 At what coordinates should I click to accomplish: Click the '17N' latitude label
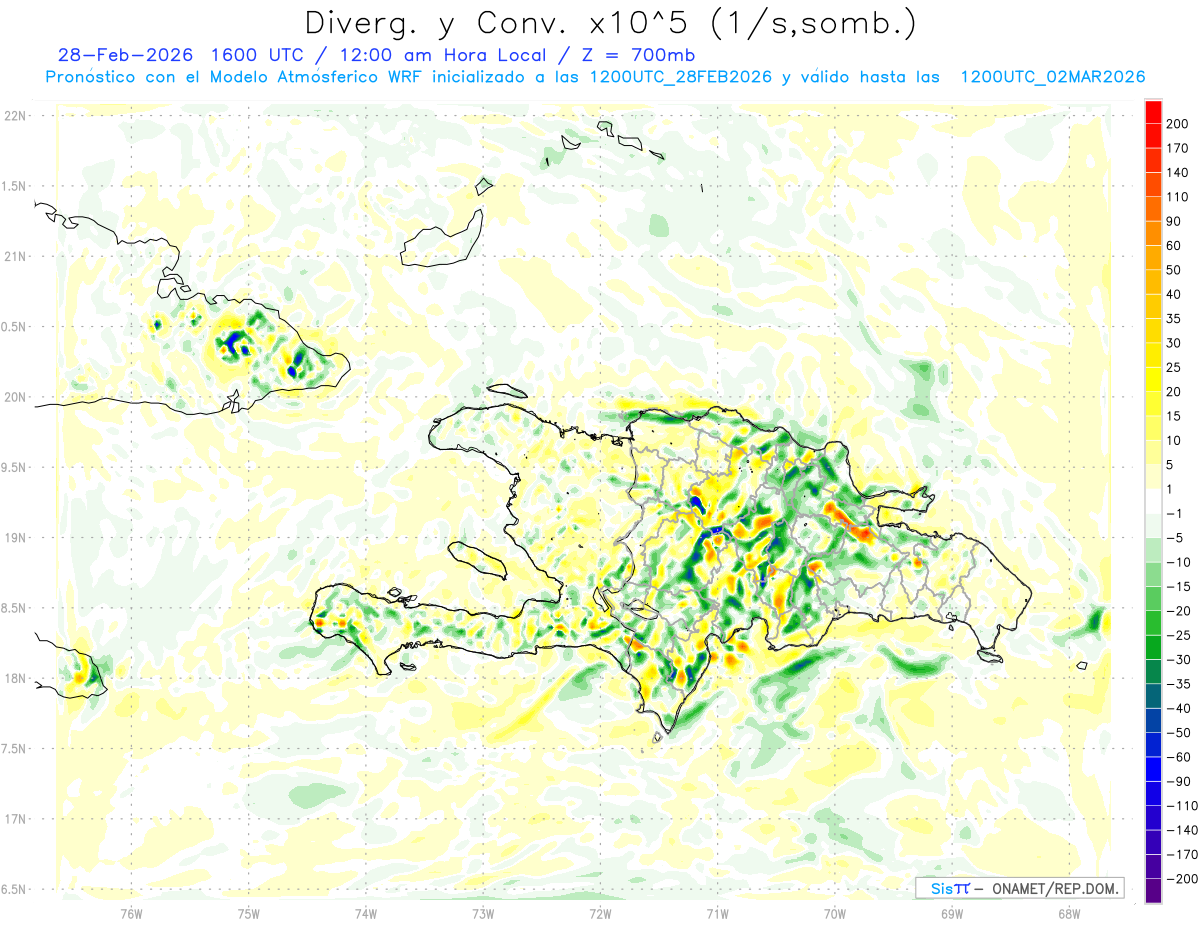click(15, 819)
